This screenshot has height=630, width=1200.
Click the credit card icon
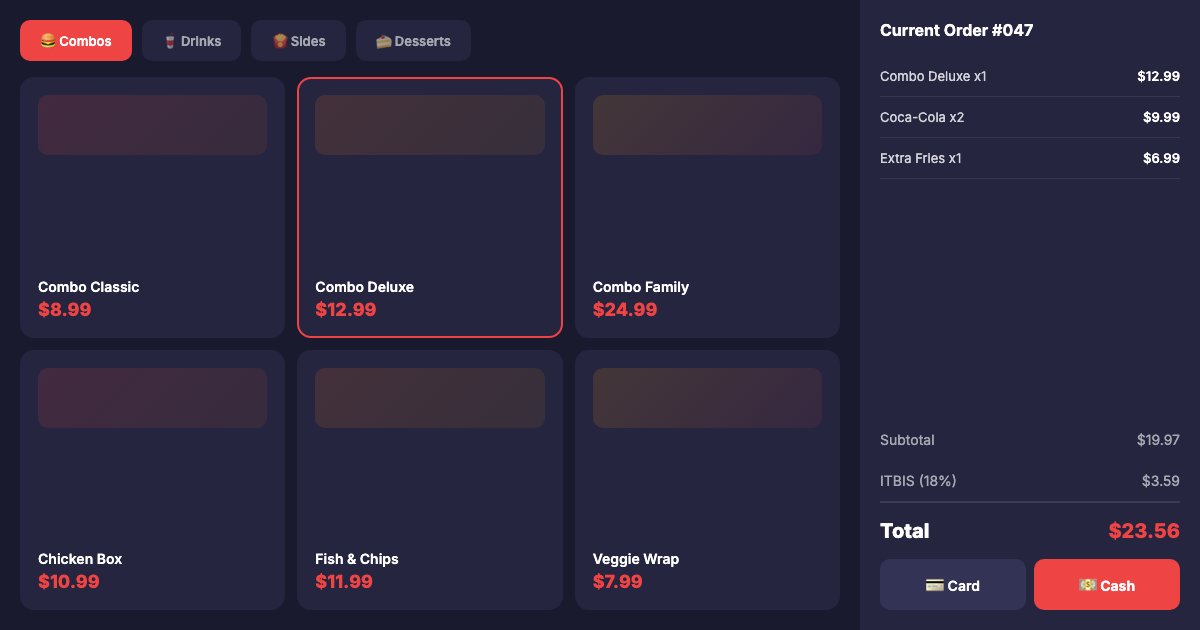pos(934,585)
